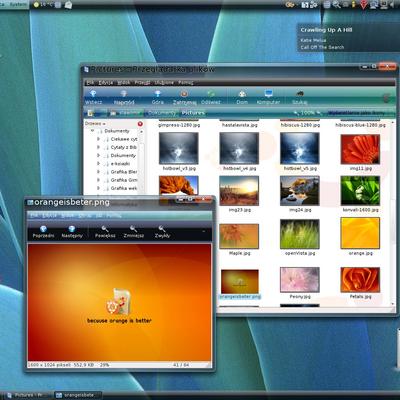Expand the e-książki tree folder
This screenshot has height=400, width=400.
(98, 164)
